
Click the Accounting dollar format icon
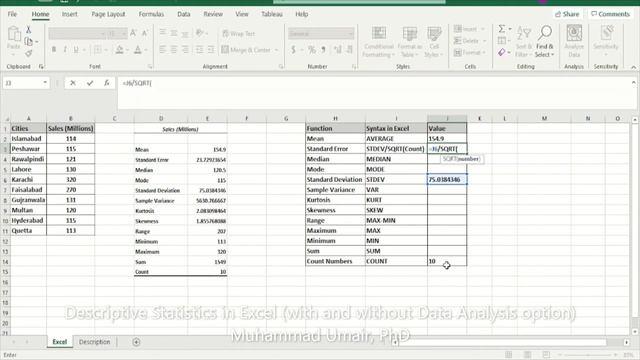pyautogui.click(x=293, y=50)
